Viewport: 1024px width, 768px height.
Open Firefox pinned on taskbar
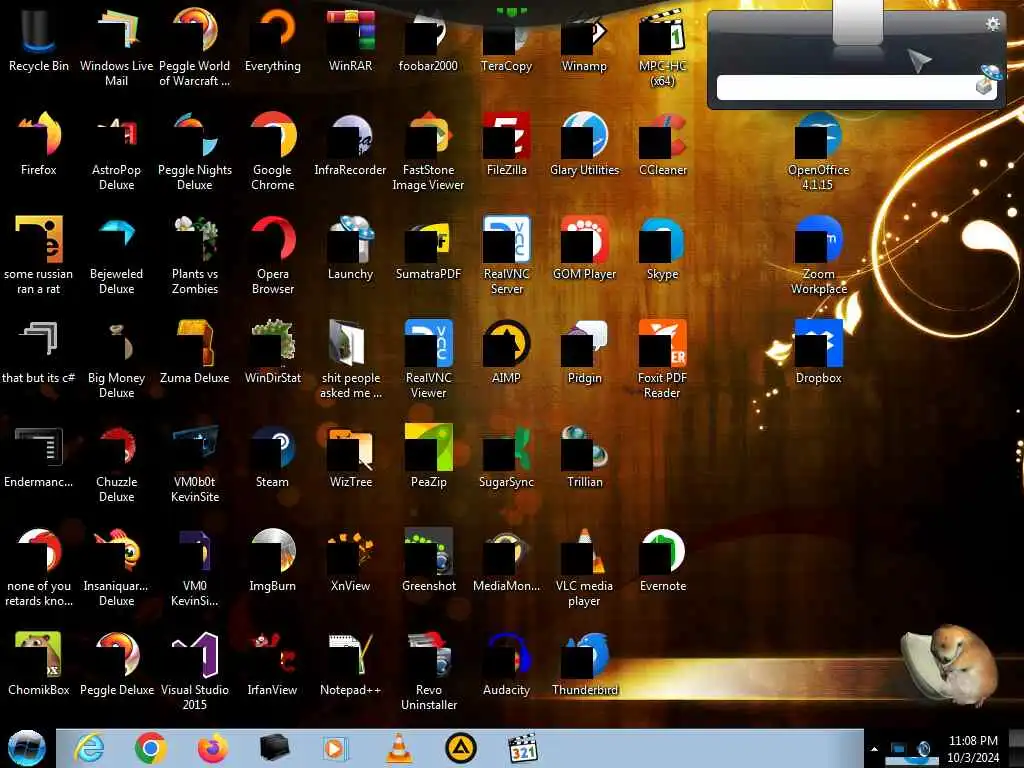pos(213,748)
